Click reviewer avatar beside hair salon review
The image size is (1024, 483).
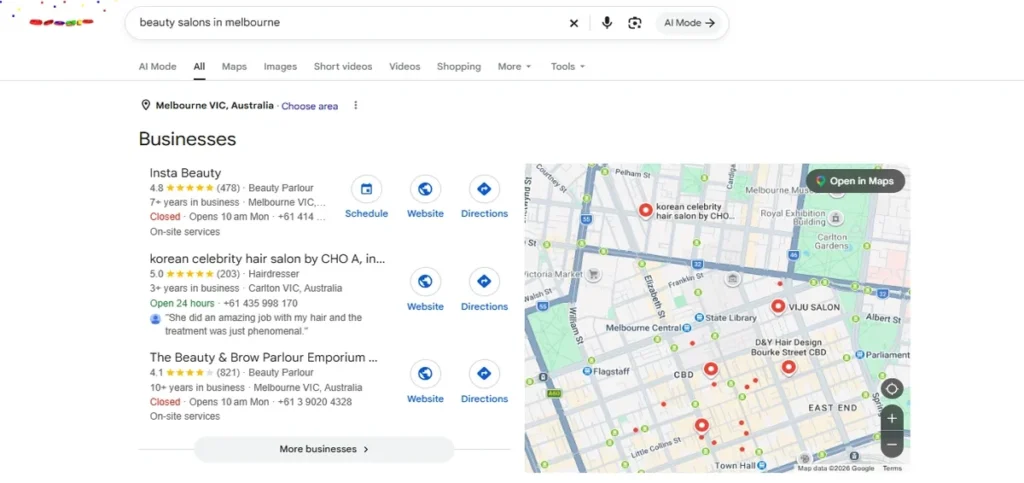(155, 319)
